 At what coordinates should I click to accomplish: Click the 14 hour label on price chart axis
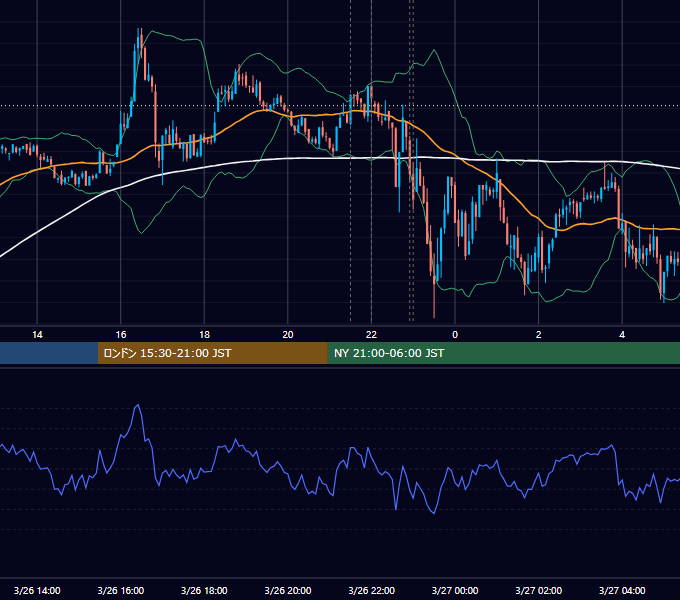[x=37, y=335]
